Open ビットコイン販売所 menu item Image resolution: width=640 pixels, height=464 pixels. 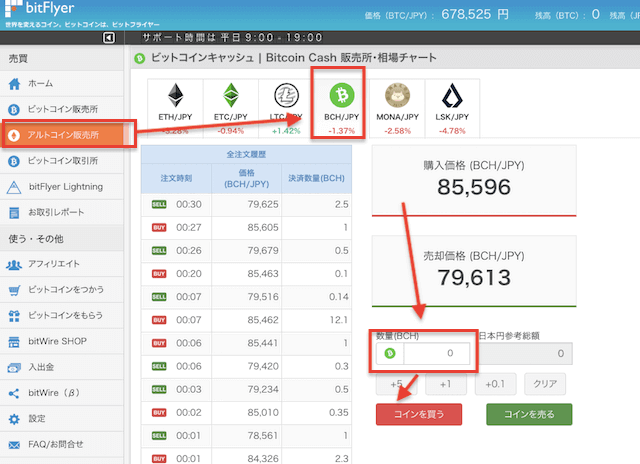(x=62, y=109)
